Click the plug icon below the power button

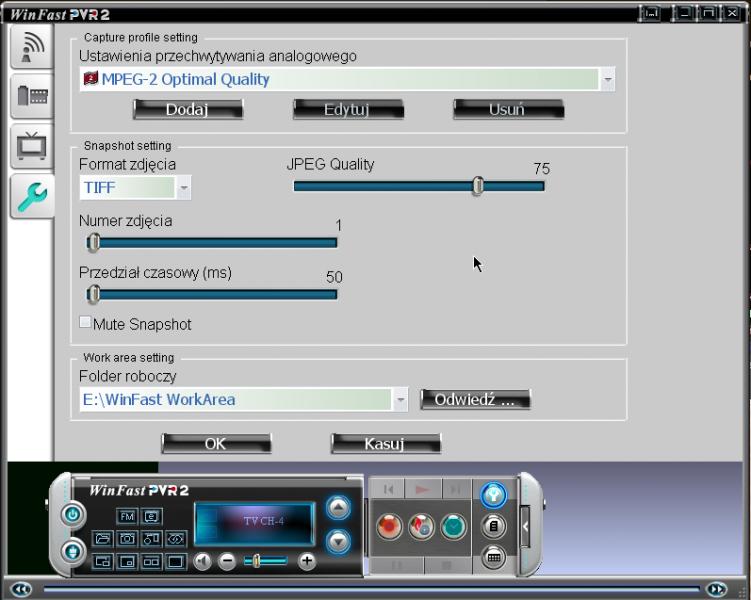73,551
